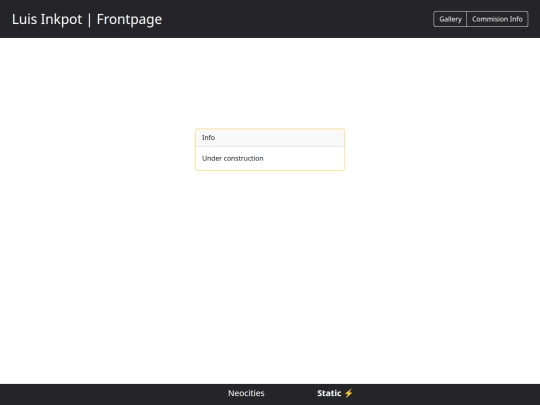Select the Gallery navigation button
Image resolution: width=540 pixels, height=405 pixels.
[x=450, y=19]
